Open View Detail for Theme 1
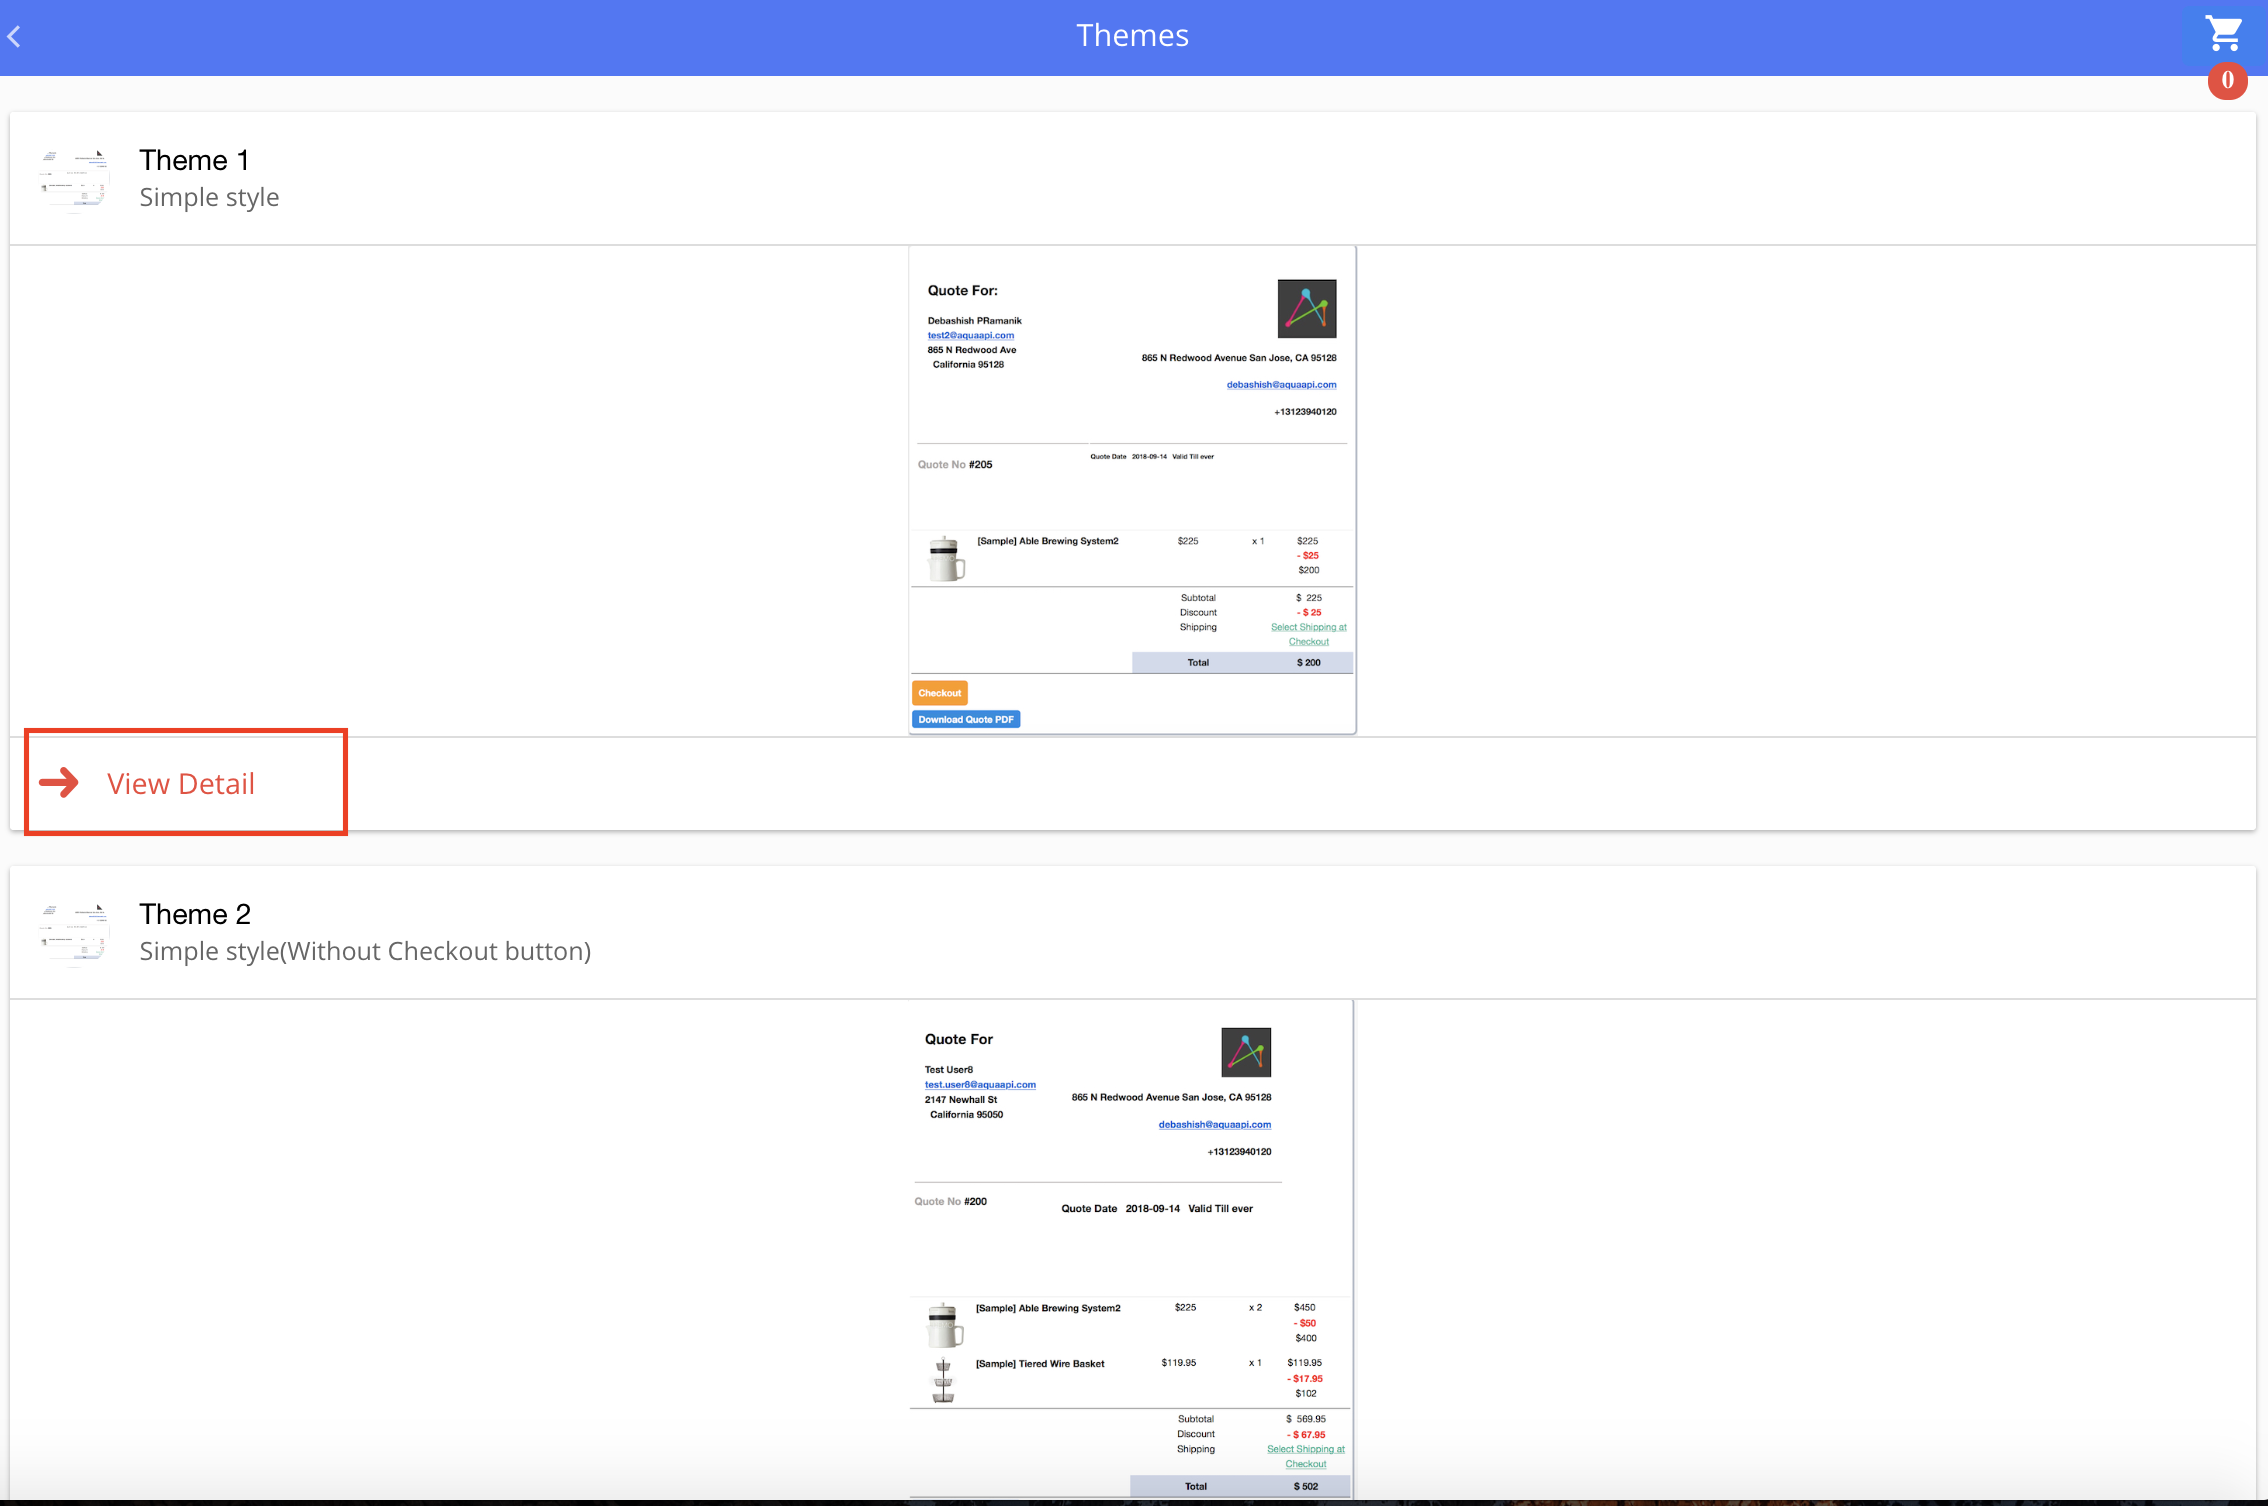Image resolution: width=2268 pixels, height=1506 pixels. tap(181, 783)
